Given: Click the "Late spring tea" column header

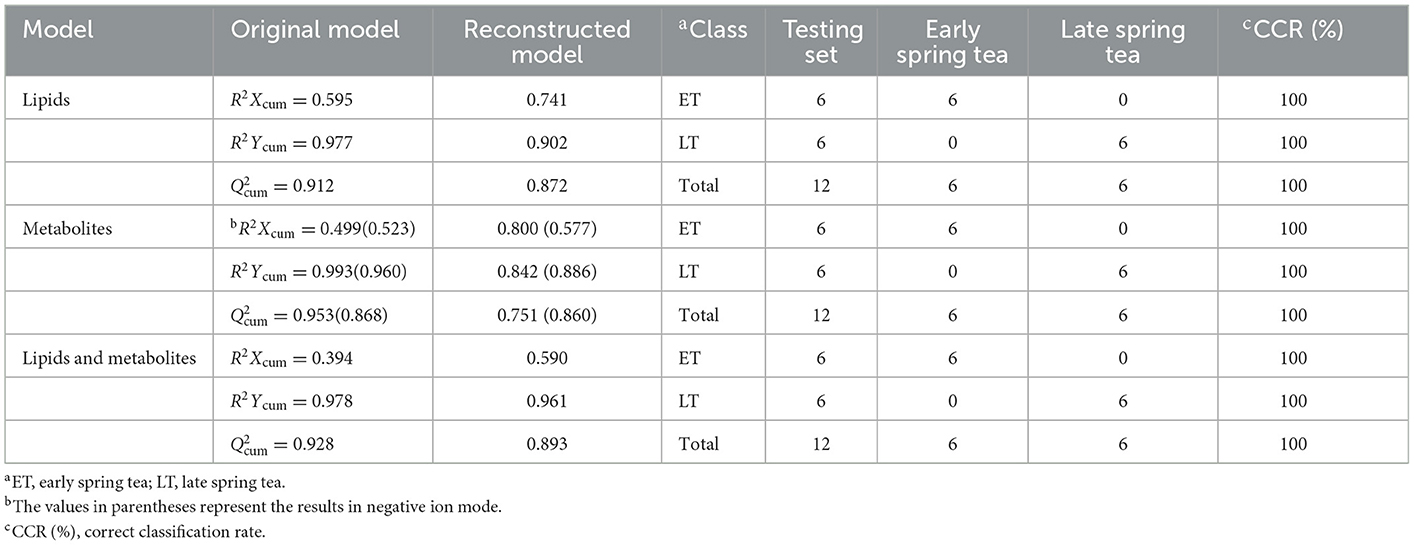Looking at the screenshot, I should [1123, 42].
